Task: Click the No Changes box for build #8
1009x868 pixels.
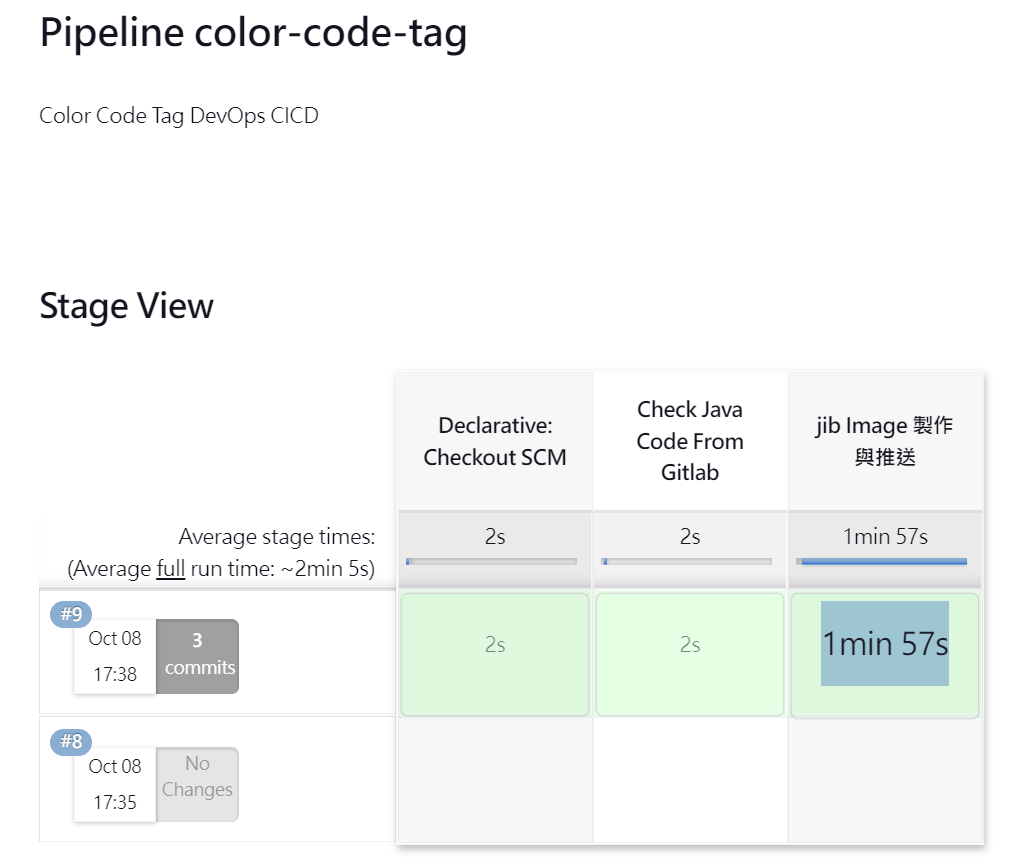Action: (197, 784)
